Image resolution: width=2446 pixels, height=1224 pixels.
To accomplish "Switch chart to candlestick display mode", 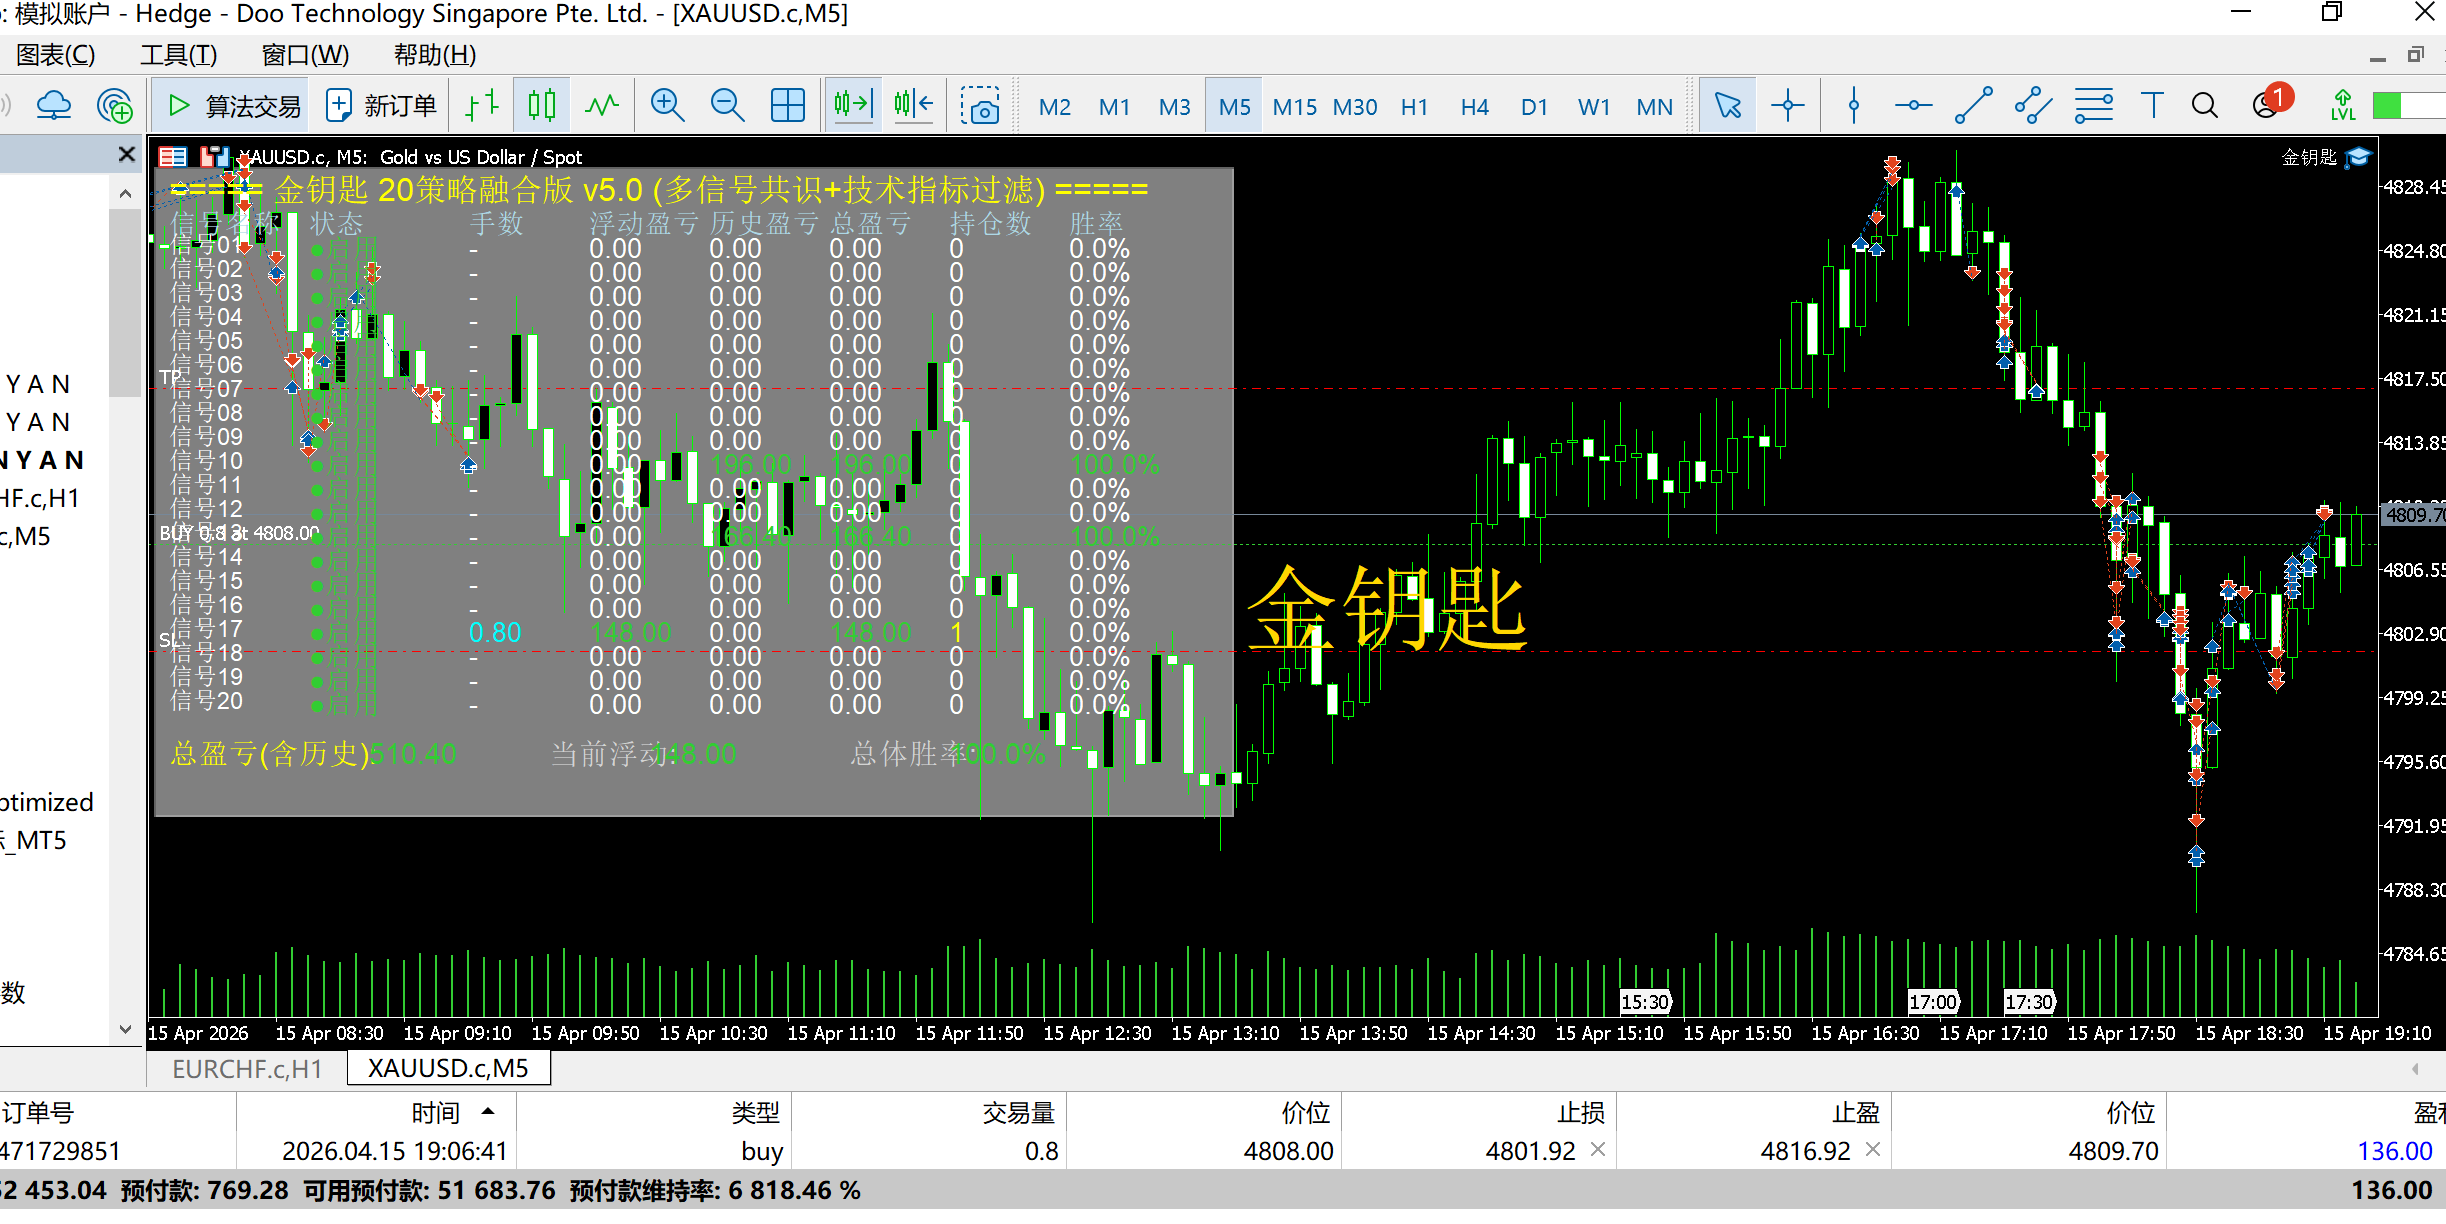I will click(x=542, y=105).
